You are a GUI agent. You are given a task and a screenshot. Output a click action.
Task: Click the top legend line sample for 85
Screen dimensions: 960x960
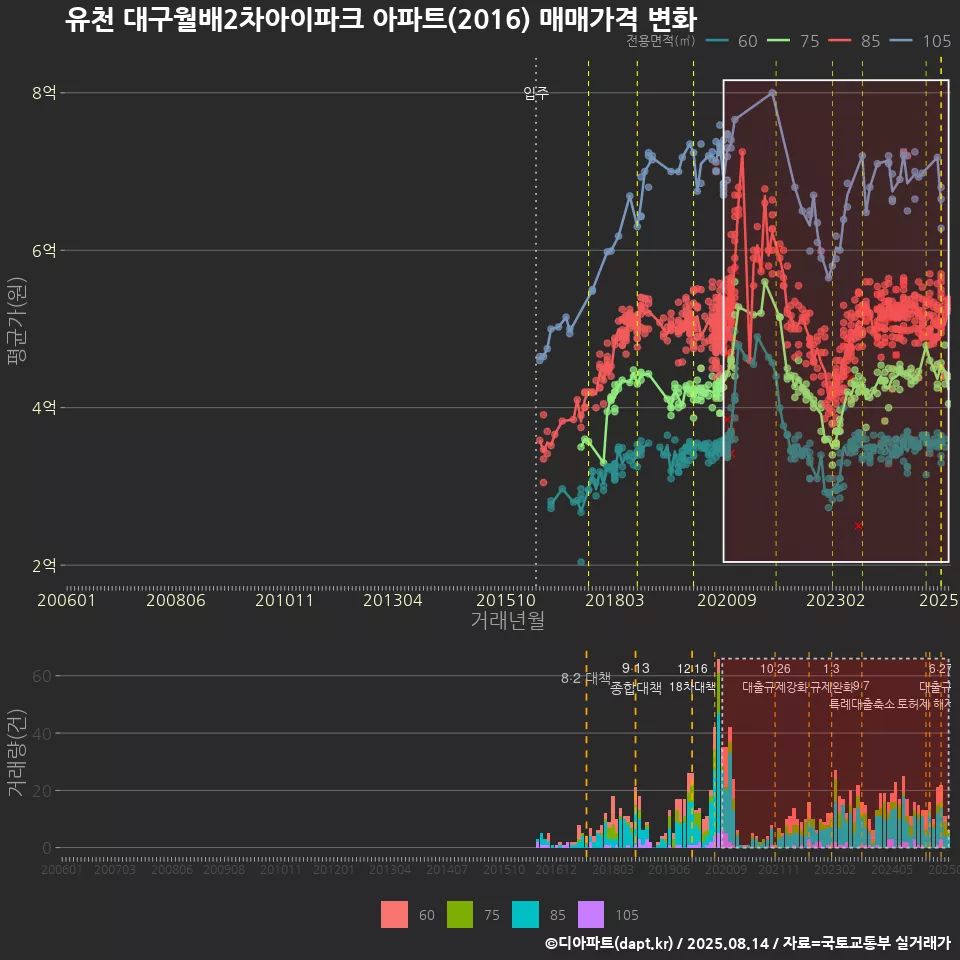coord(839,41)
